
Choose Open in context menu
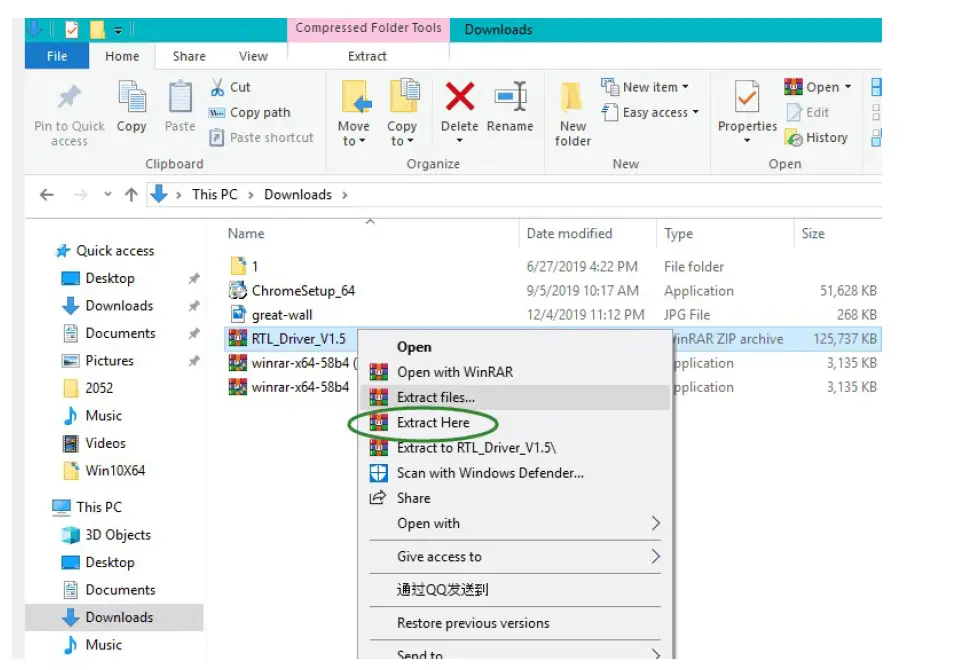coord(414,347)
